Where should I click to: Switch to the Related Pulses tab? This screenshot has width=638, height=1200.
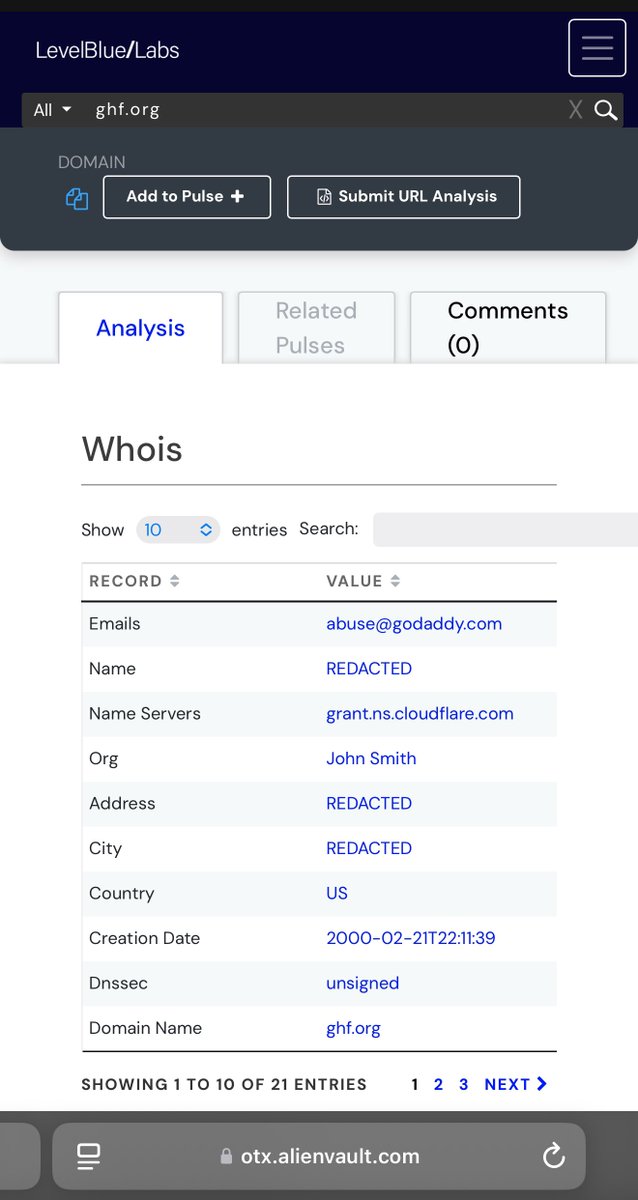pyautogui.click(x=316, y=328)
